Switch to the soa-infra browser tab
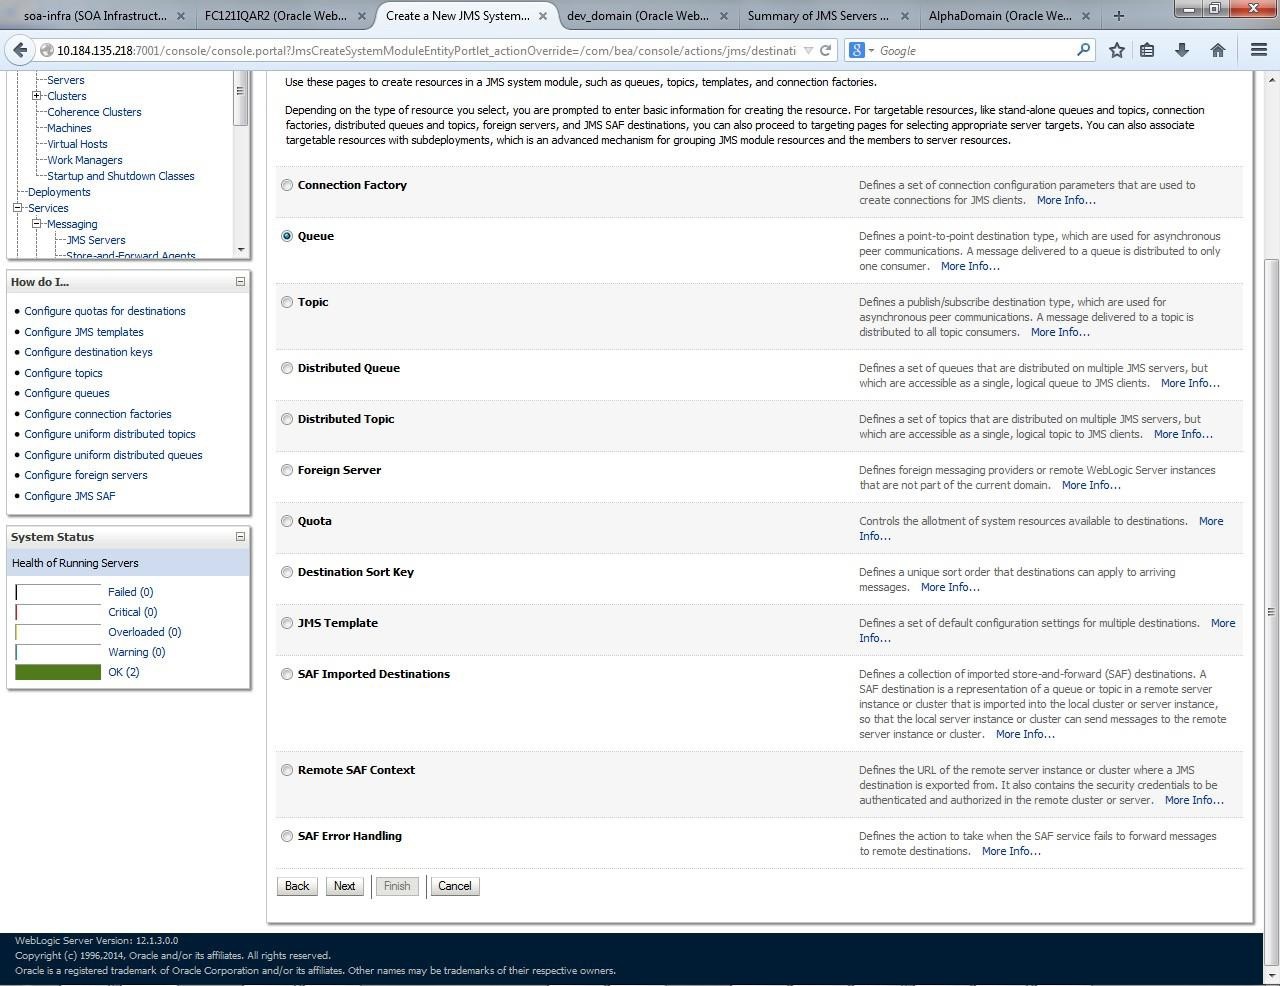 [95, 16]
